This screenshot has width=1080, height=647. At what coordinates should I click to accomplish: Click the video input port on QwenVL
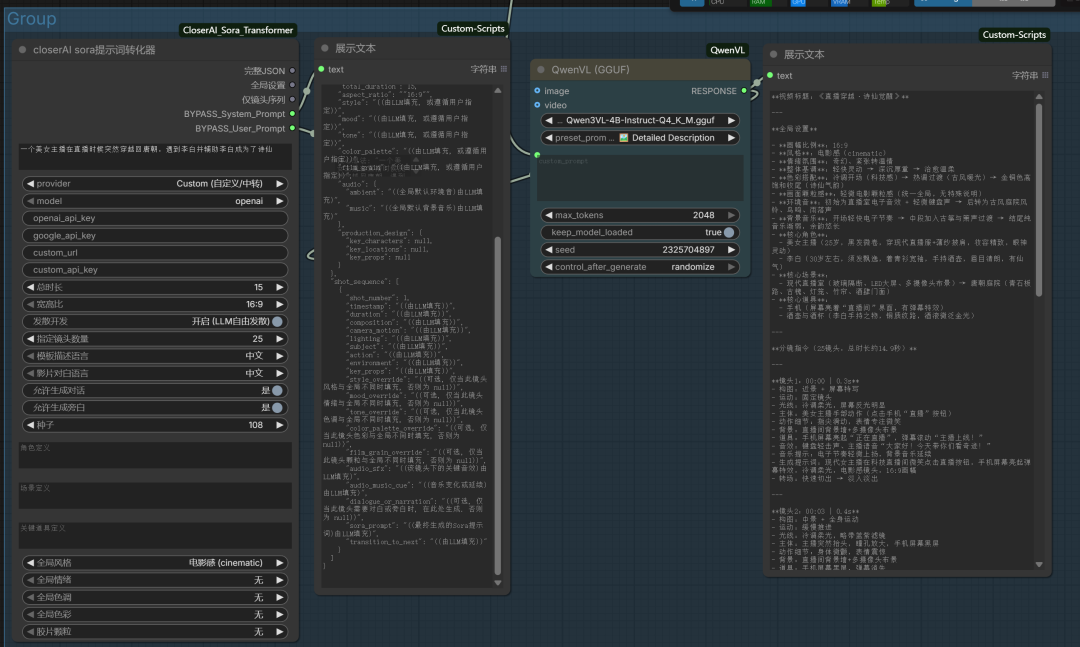[x=536, y=105]
